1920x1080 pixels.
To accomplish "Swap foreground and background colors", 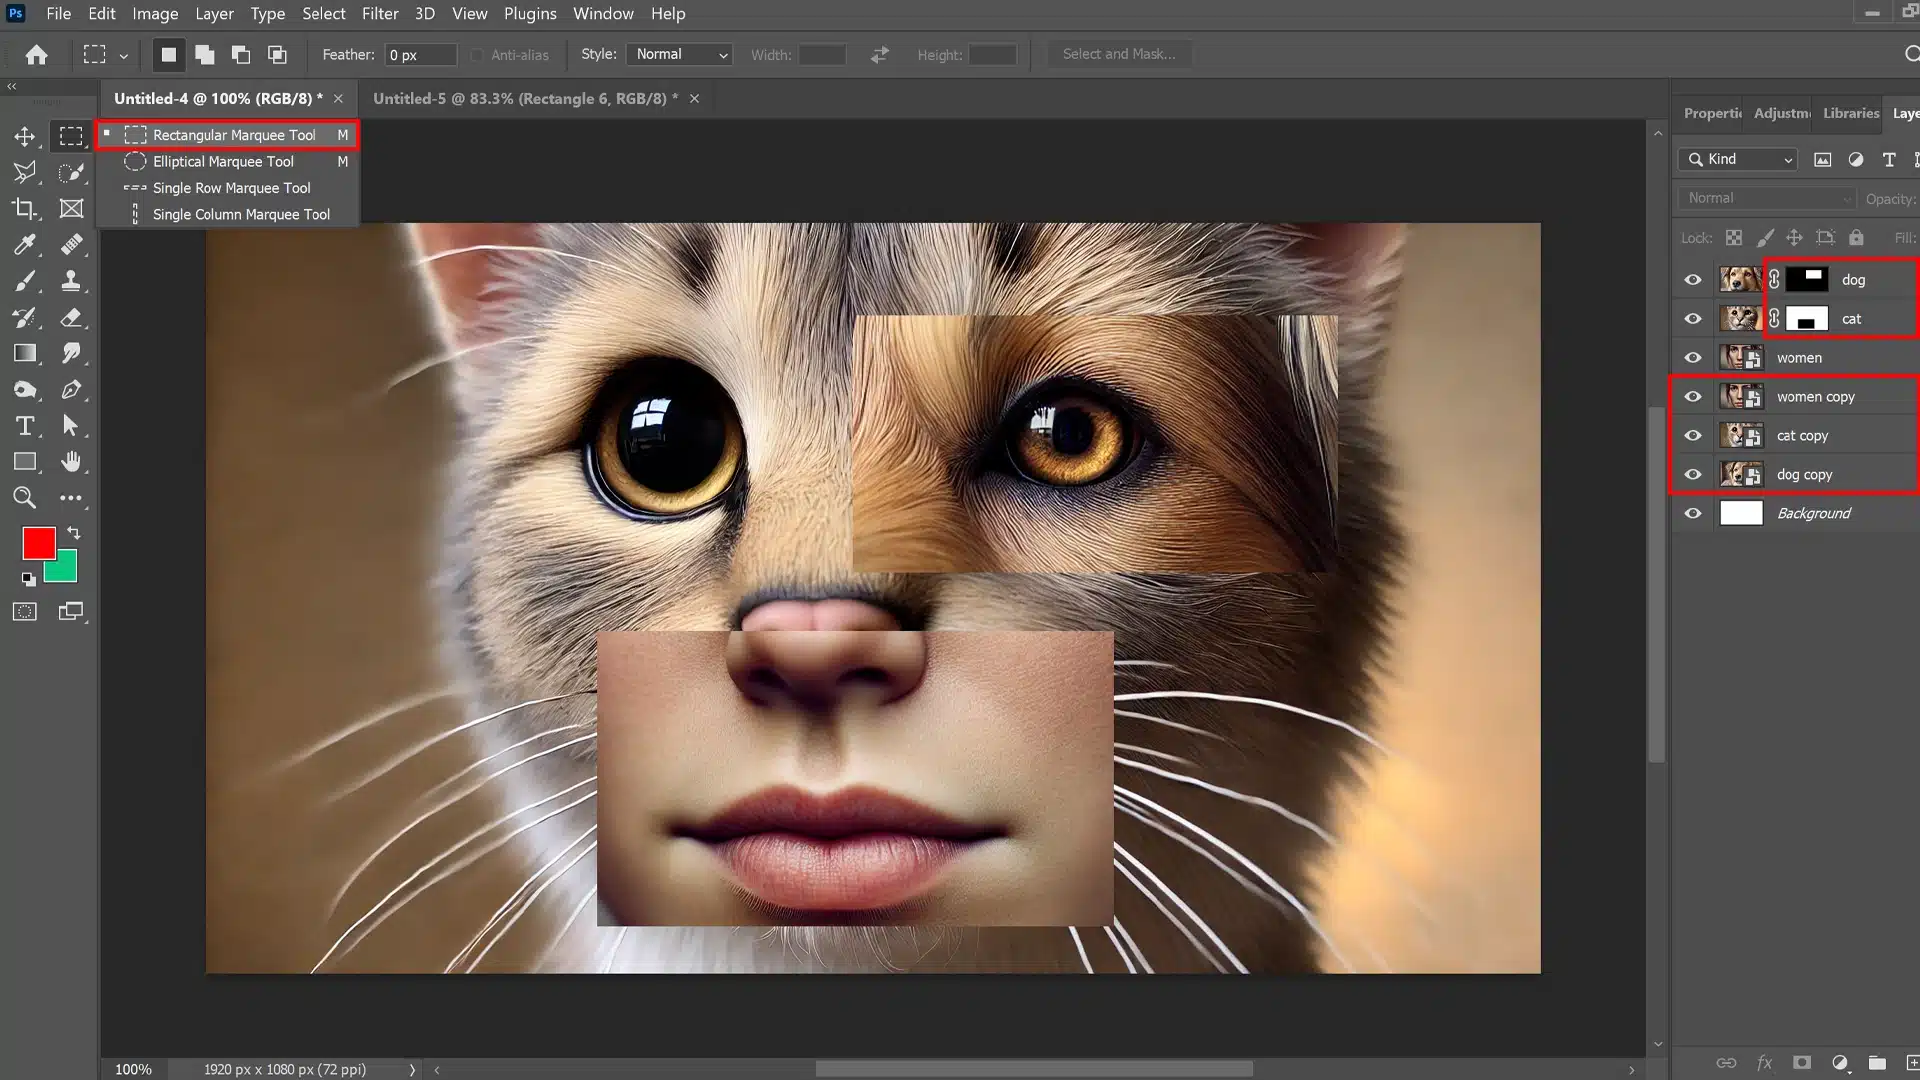I will (74, 533).
